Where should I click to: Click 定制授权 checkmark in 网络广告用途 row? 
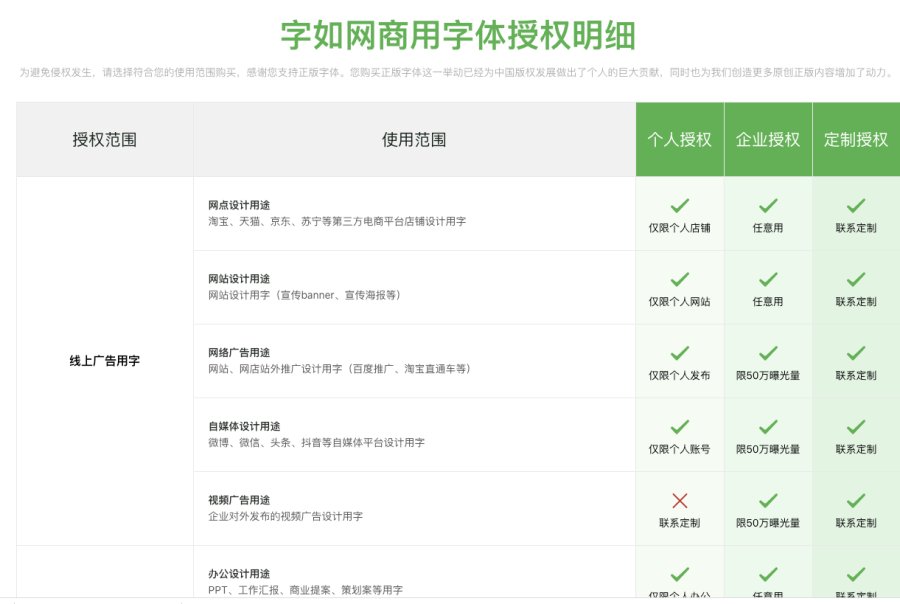[856, 353]
